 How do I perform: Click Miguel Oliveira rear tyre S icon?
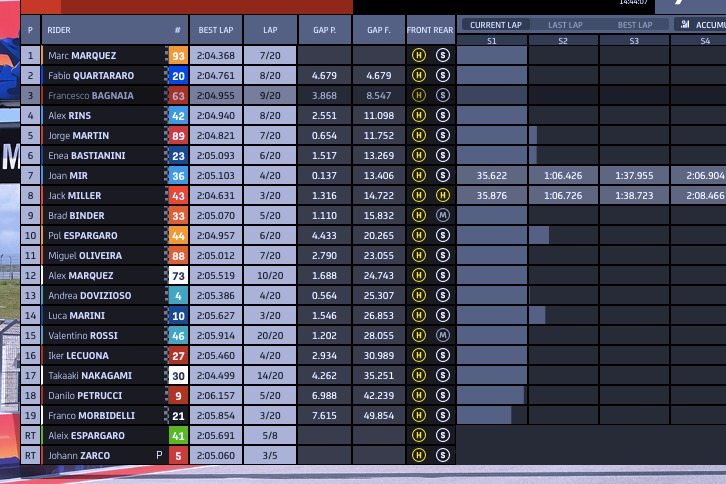pyautogui.click(x=443, y=255)
